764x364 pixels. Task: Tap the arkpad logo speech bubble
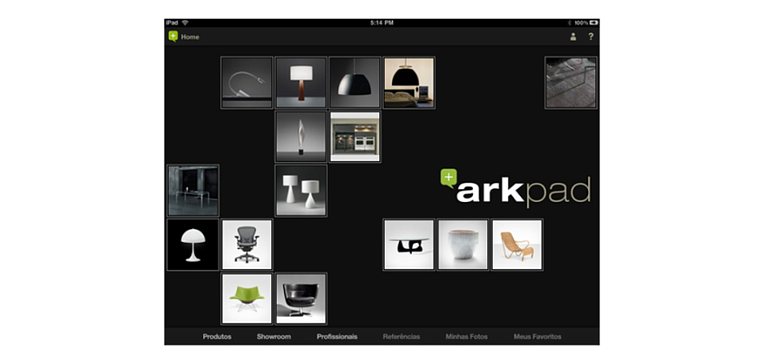(x=449, y=178)
